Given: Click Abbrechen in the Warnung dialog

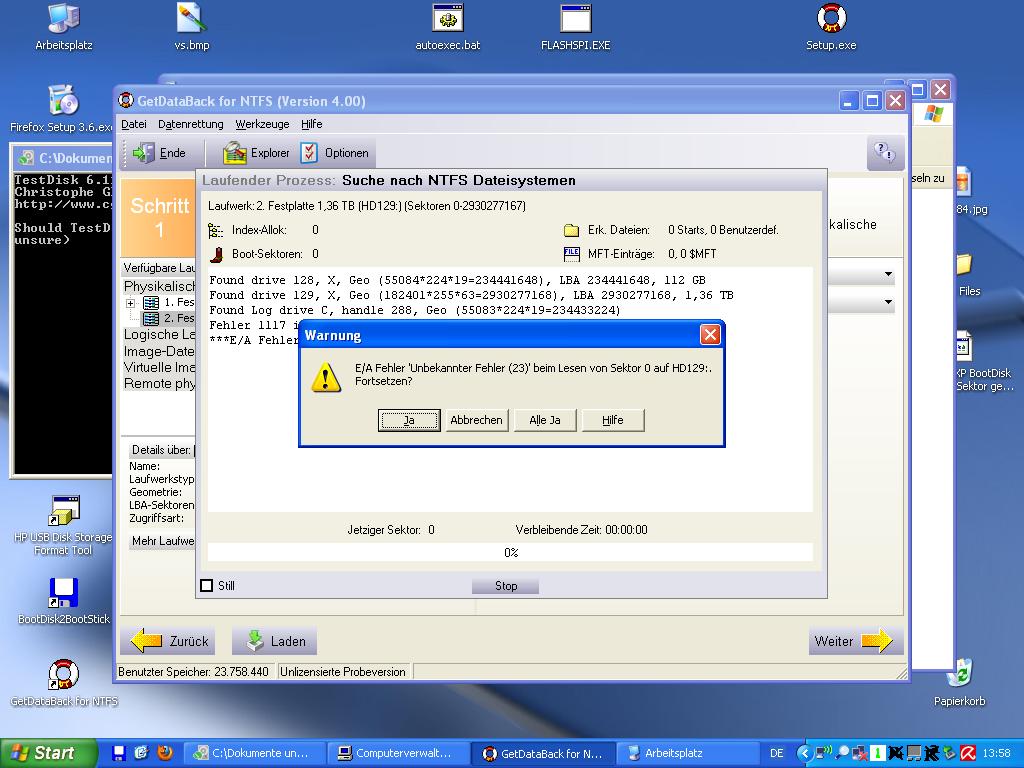Looking at the screenshot, I should (x=476, y=420).
